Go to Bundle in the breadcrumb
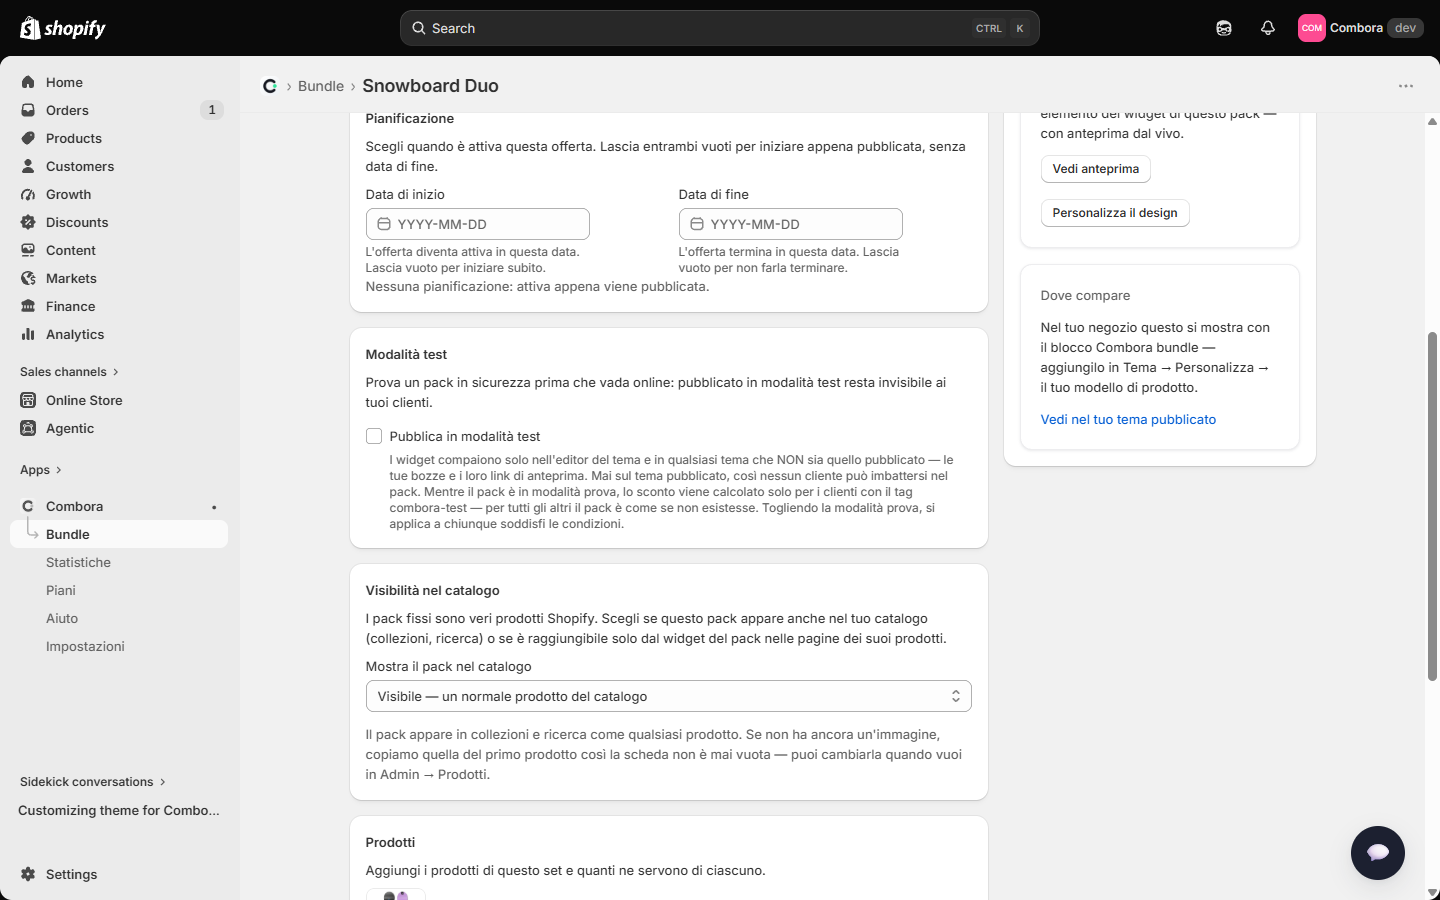The image size is (1440, 900). coord(321,86)
